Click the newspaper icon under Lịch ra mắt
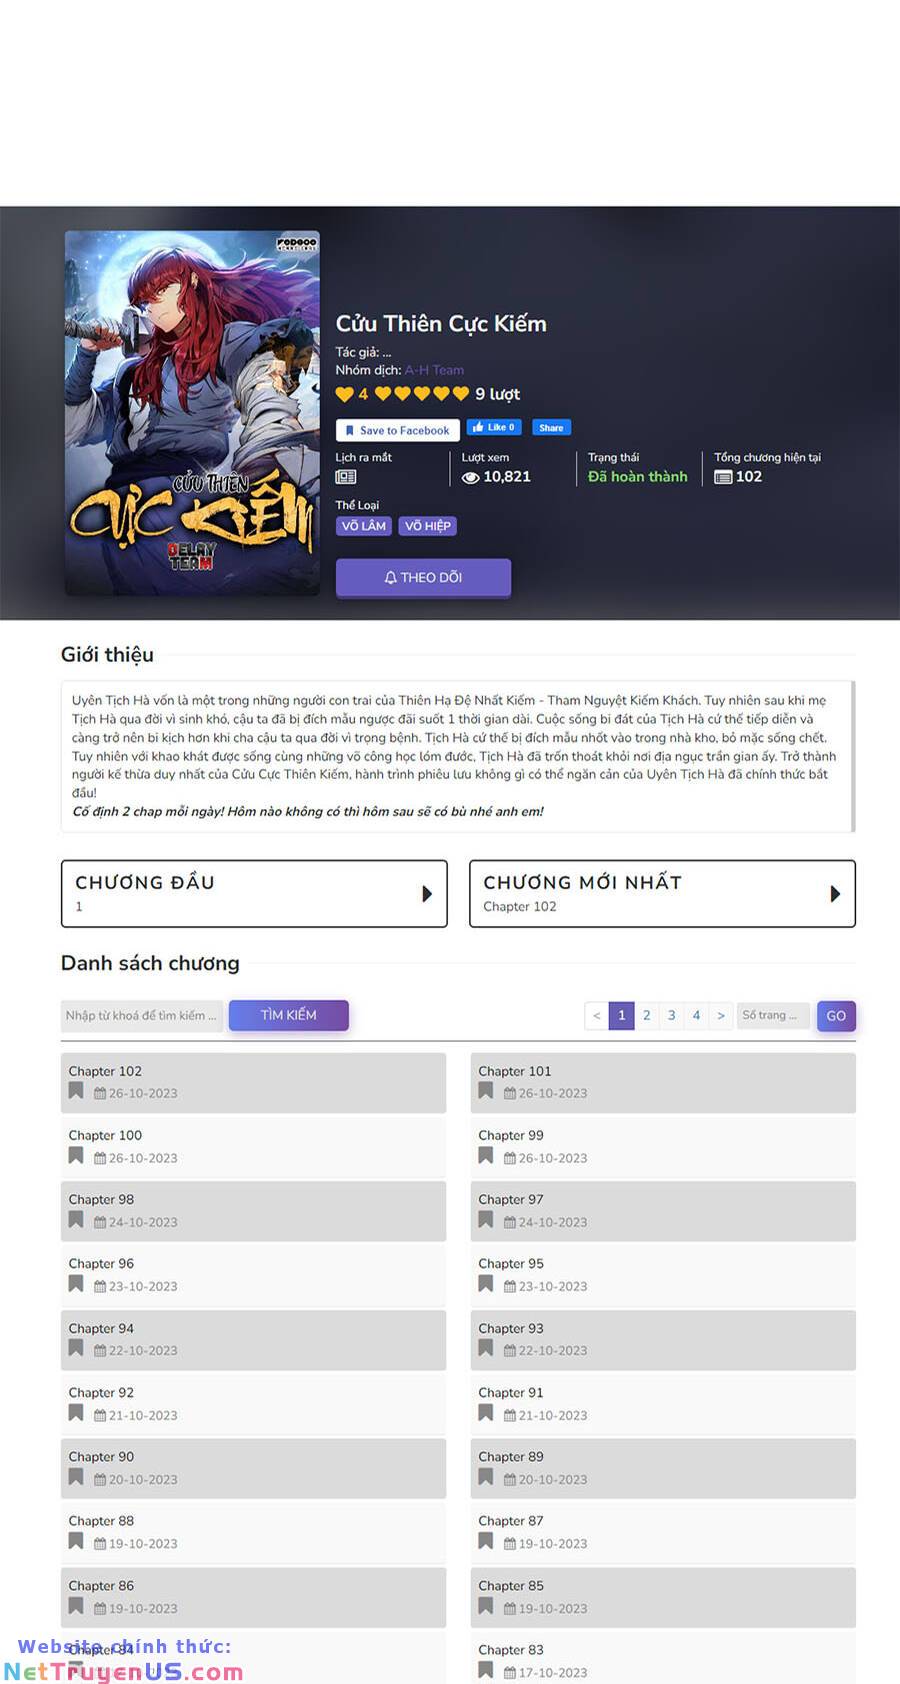 click(x=346, y=477)
